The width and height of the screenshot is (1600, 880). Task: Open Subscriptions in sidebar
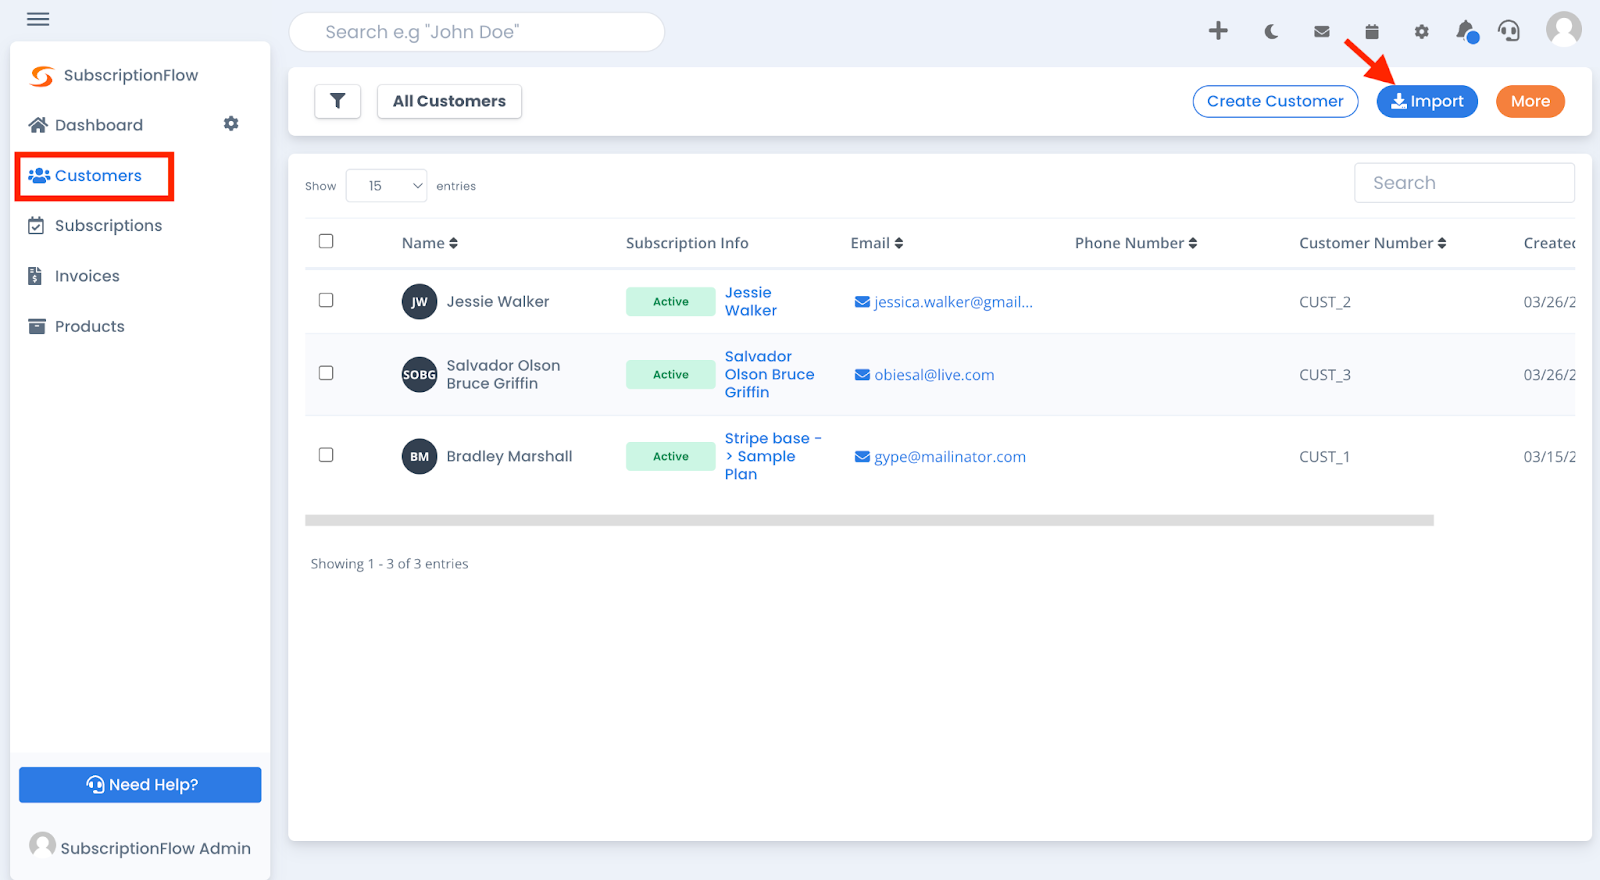tap(95, 226)
